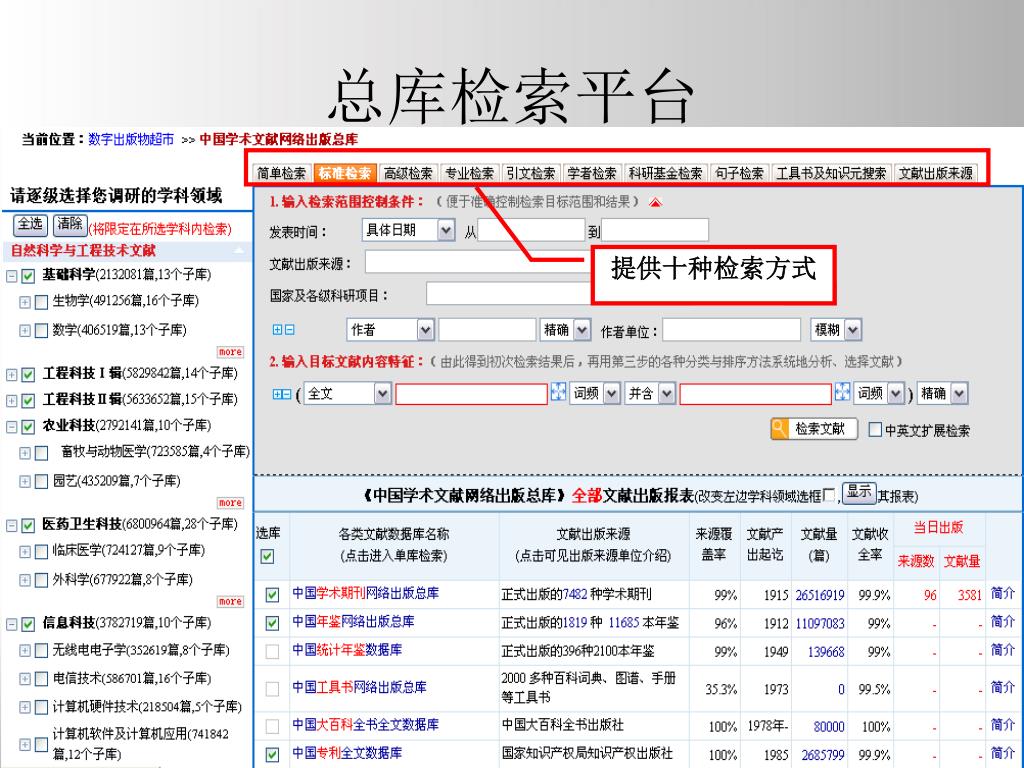Toggle select-all checkbox under 选库 header

pyautogui.click(x=267, y=556)
